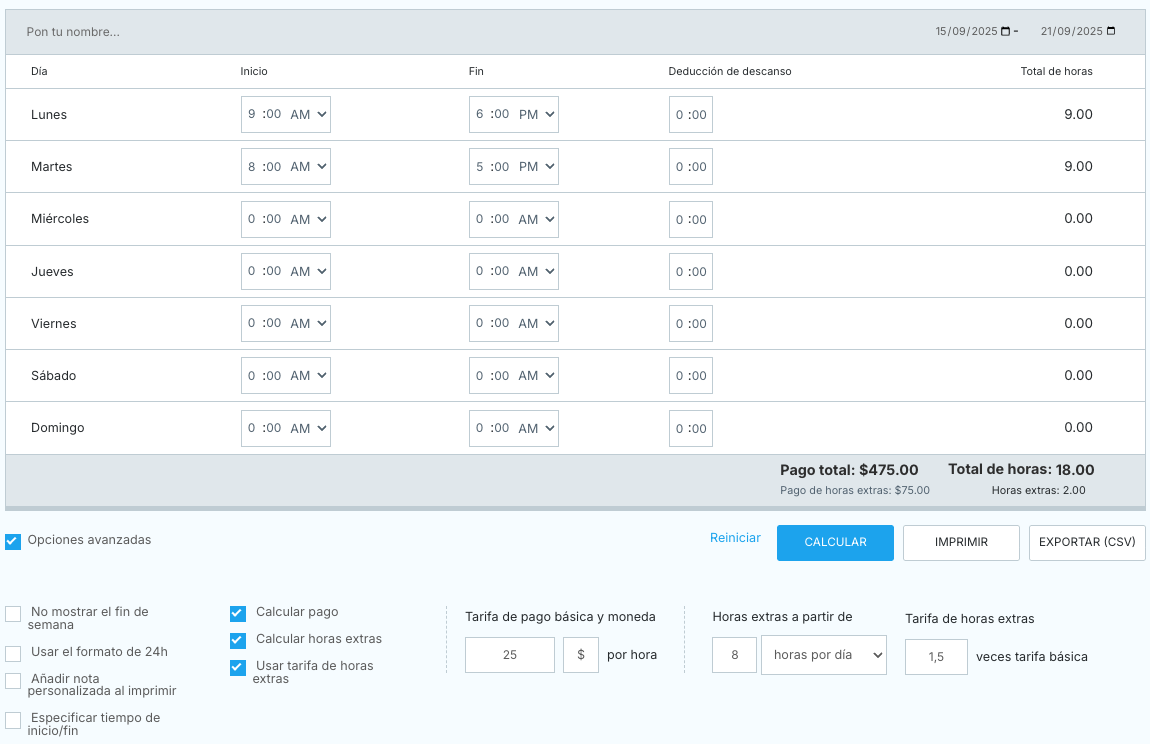Expand the horas por día dropdown
Screen dimensions: 1150x744
point(823,655)
